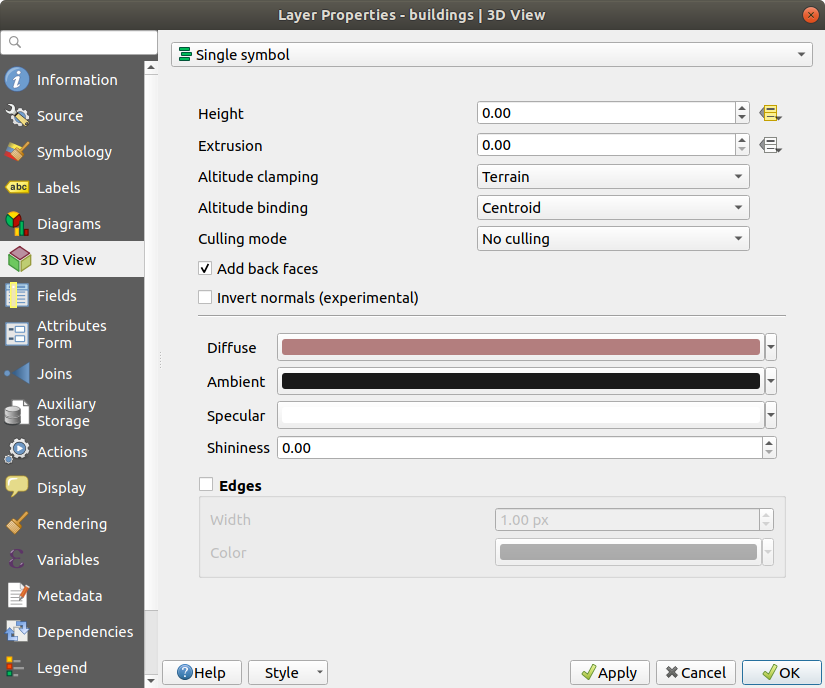Open the Attributes Form icon
Viewport: 825px width, 688px height.
(x=17, y=334)
